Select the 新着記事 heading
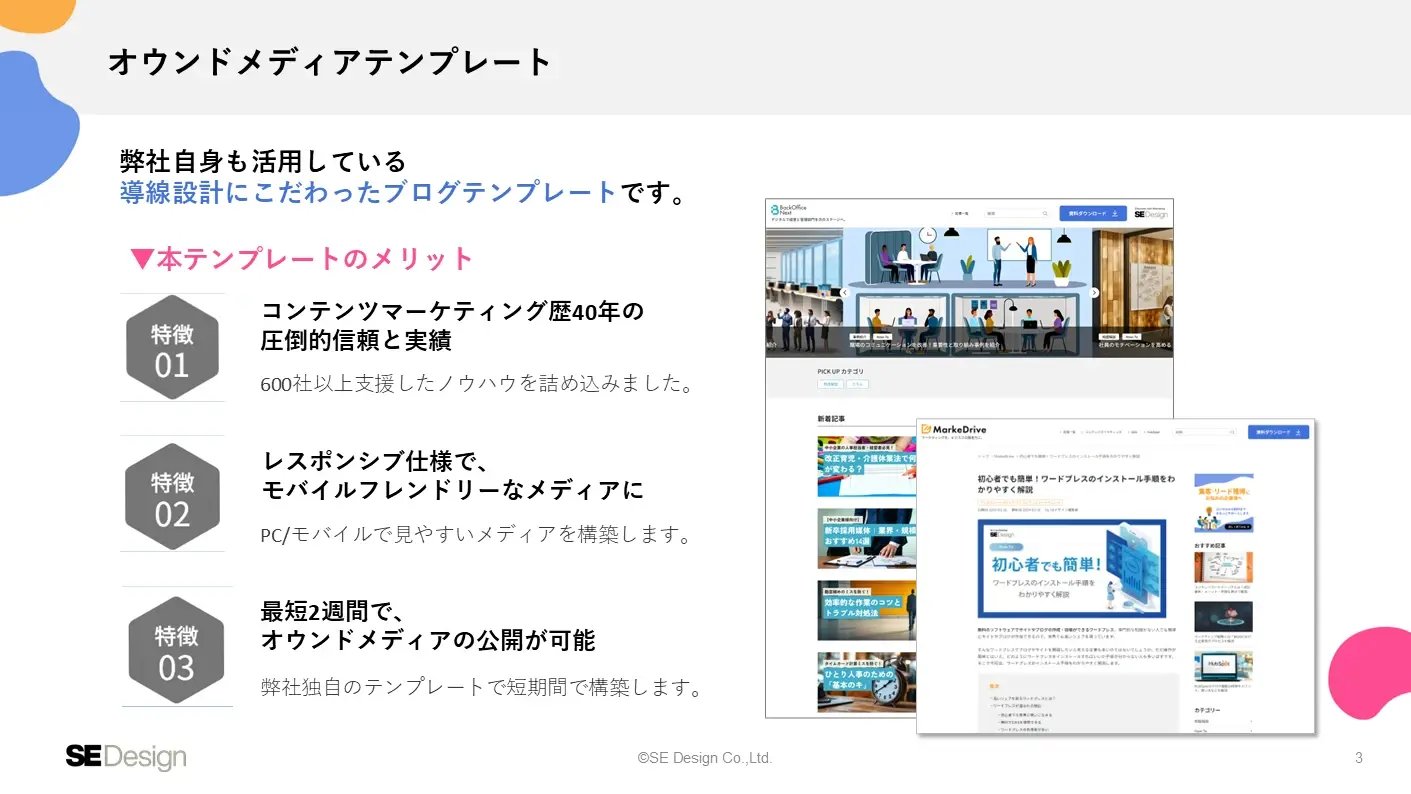The width and height of the screenshot is (1411, 794). (831, 419)
